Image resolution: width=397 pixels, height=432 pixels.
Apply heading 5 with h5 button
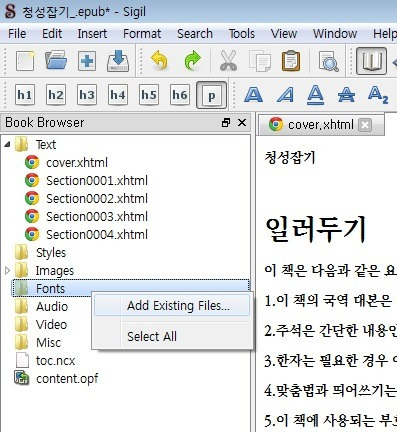click(x=149, y=95)
